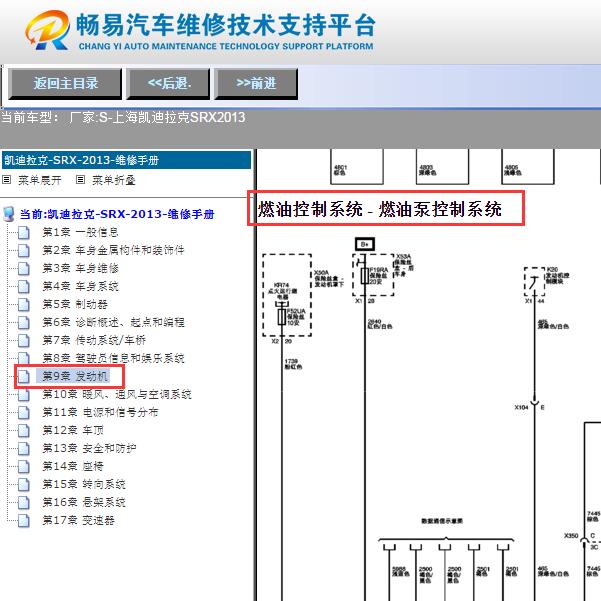Click page icon beside 第15章 转向系统
601x601 pixels.
[x=24, y=485]
